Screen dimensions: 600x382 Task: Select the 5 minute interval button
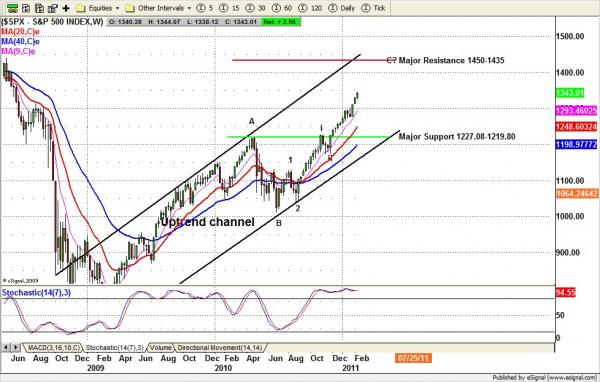pyautogui.click(x=205, y=8)
